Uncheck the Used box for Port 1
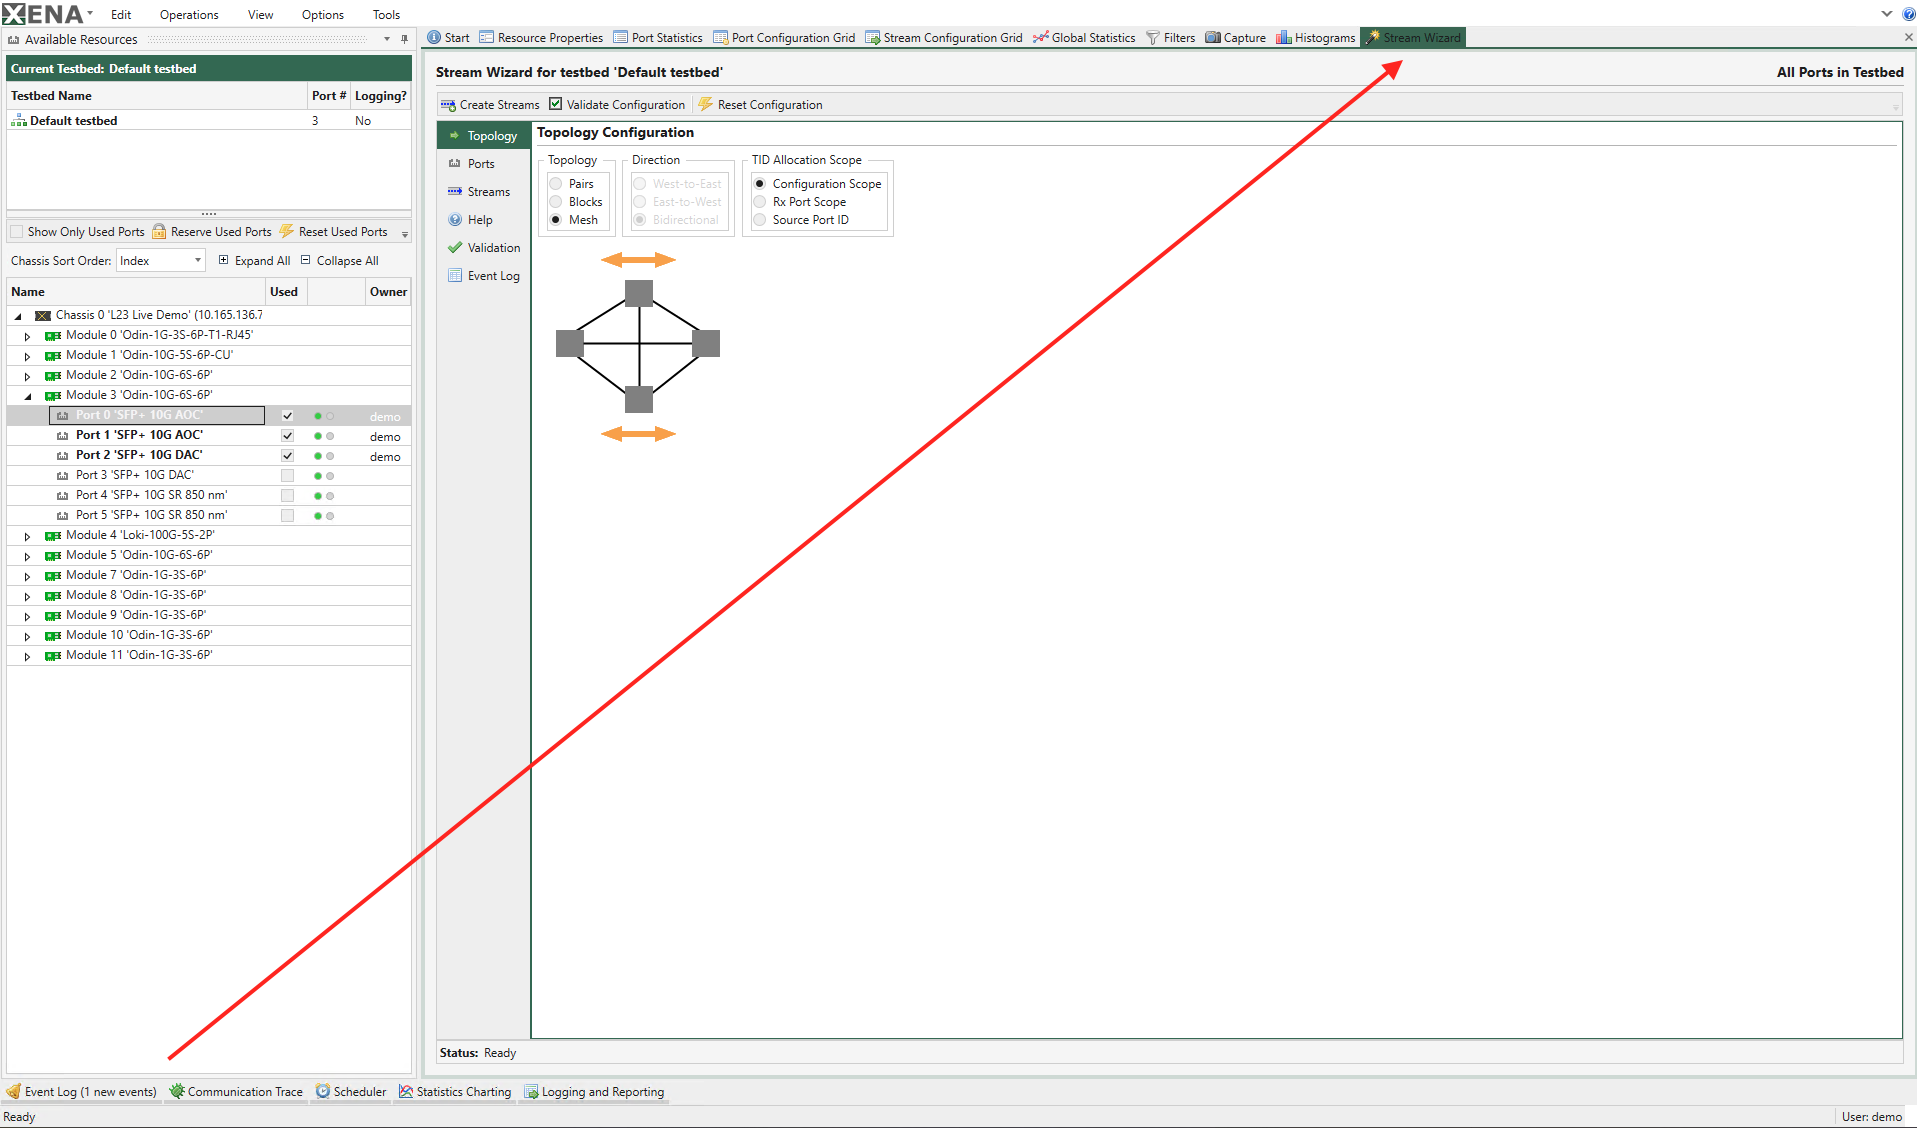Image resolution: width=1917 pixels, height=1128 pixels. point(287,436)
